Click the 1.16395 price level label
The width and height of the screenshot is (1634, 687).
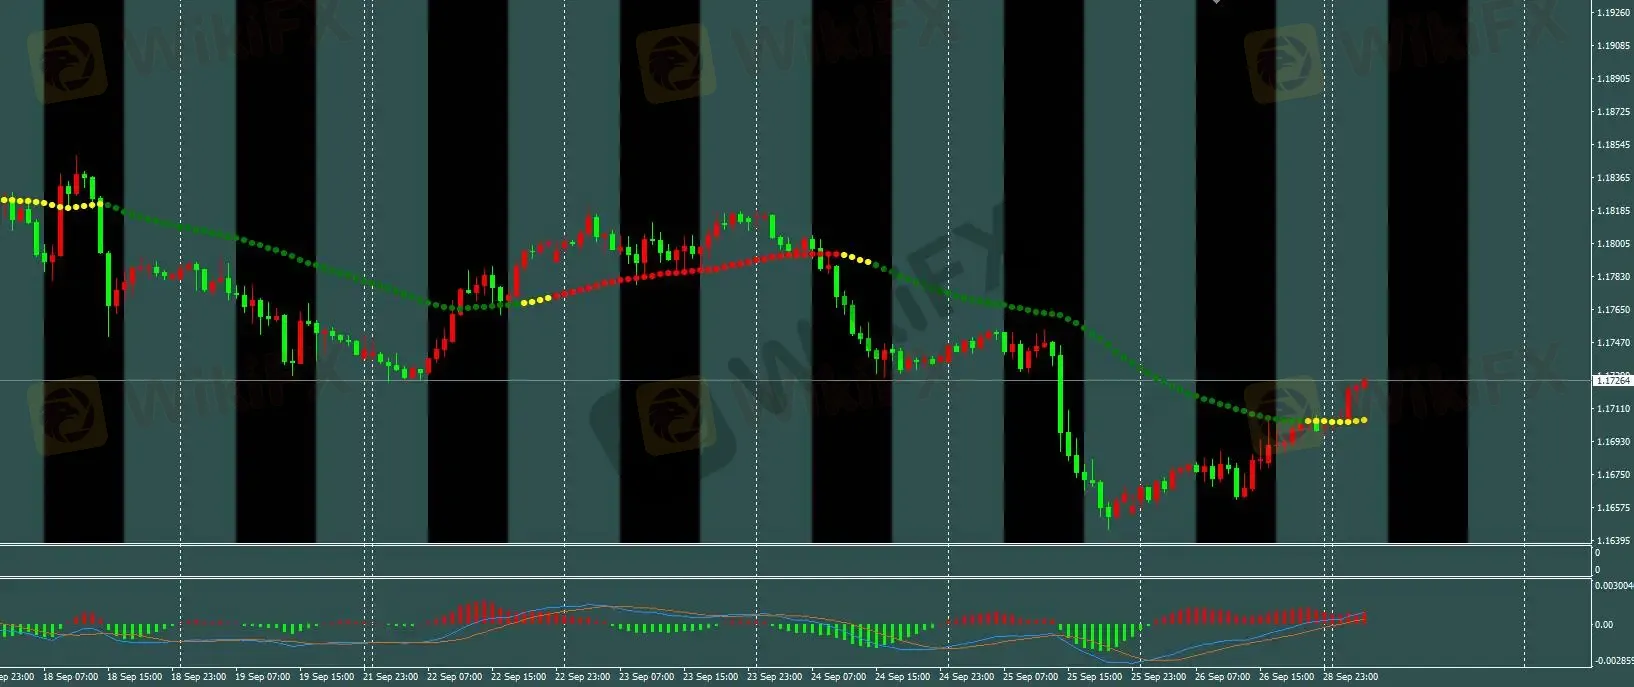pyautogui.click(x=1612, y=541)
